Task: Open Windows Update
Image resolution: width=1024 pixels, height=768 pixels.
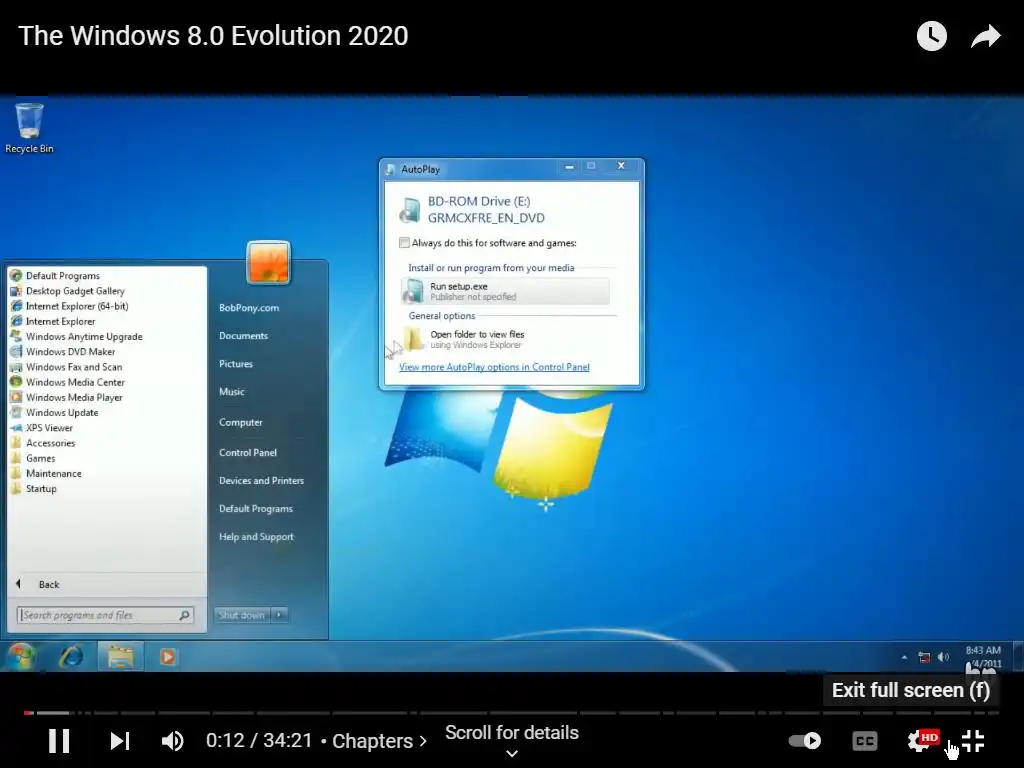Action: 62,412
